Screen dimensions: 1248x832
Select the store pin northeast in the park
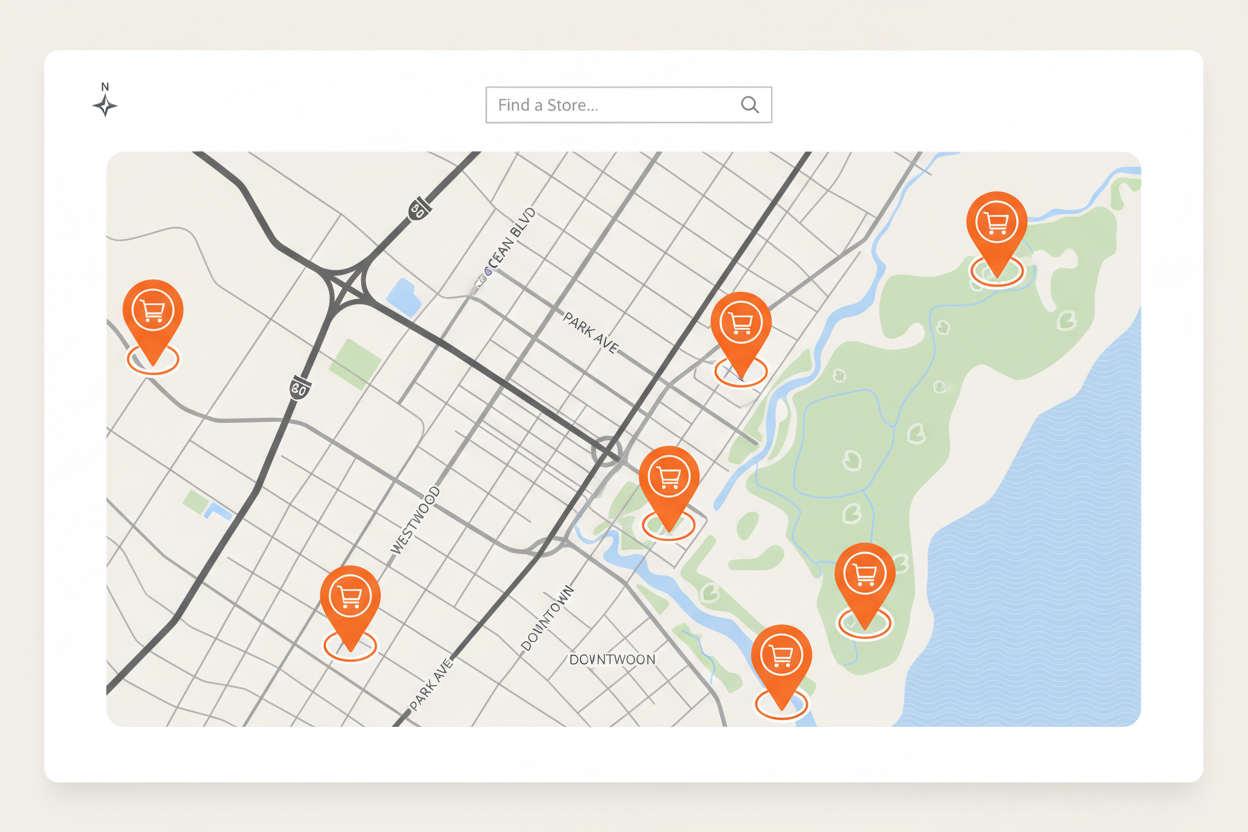(996, 225)
